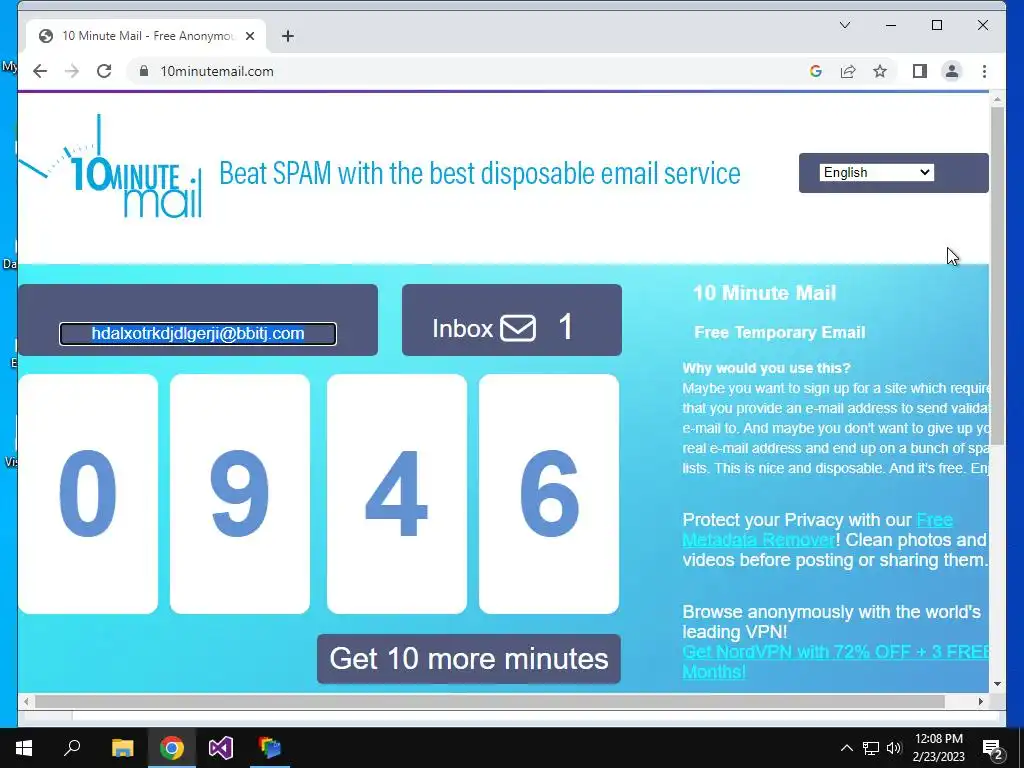Click the Chrome taskbar icon
1024x768 pixels.
172,748
